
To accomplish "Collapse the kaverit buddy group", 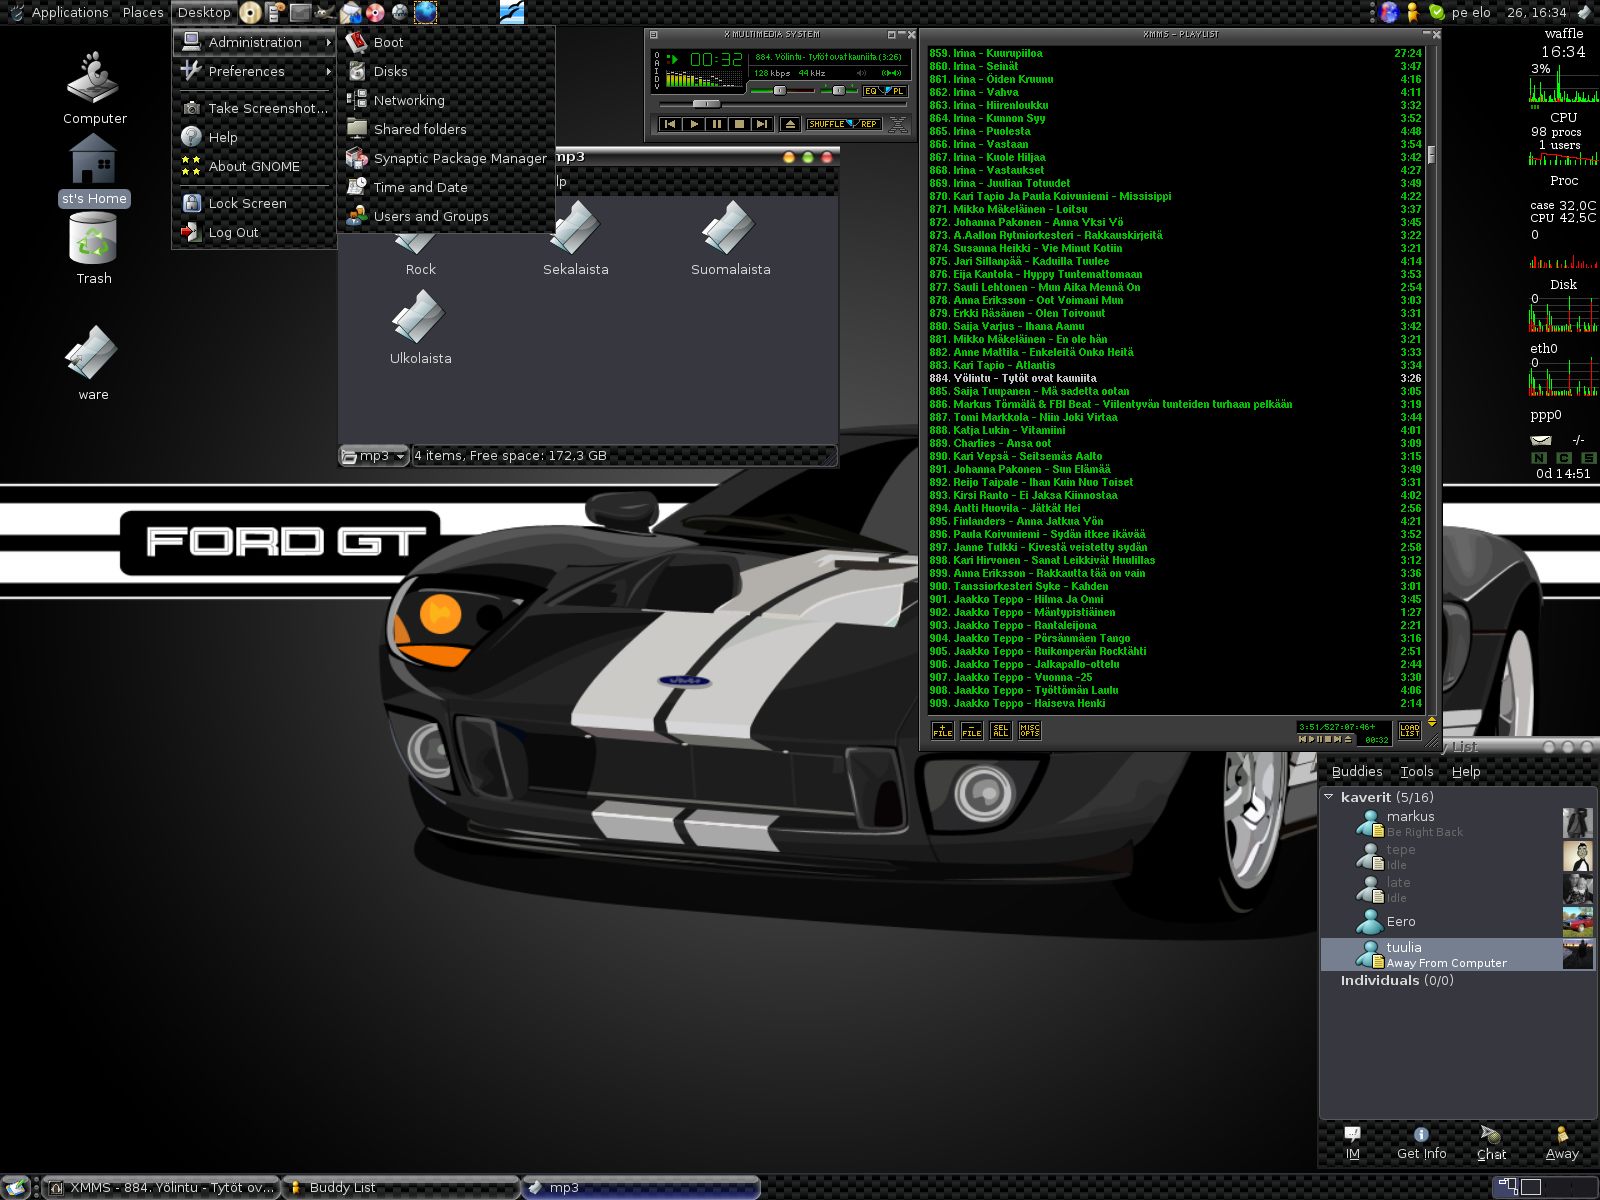I will coord(1329,797).
